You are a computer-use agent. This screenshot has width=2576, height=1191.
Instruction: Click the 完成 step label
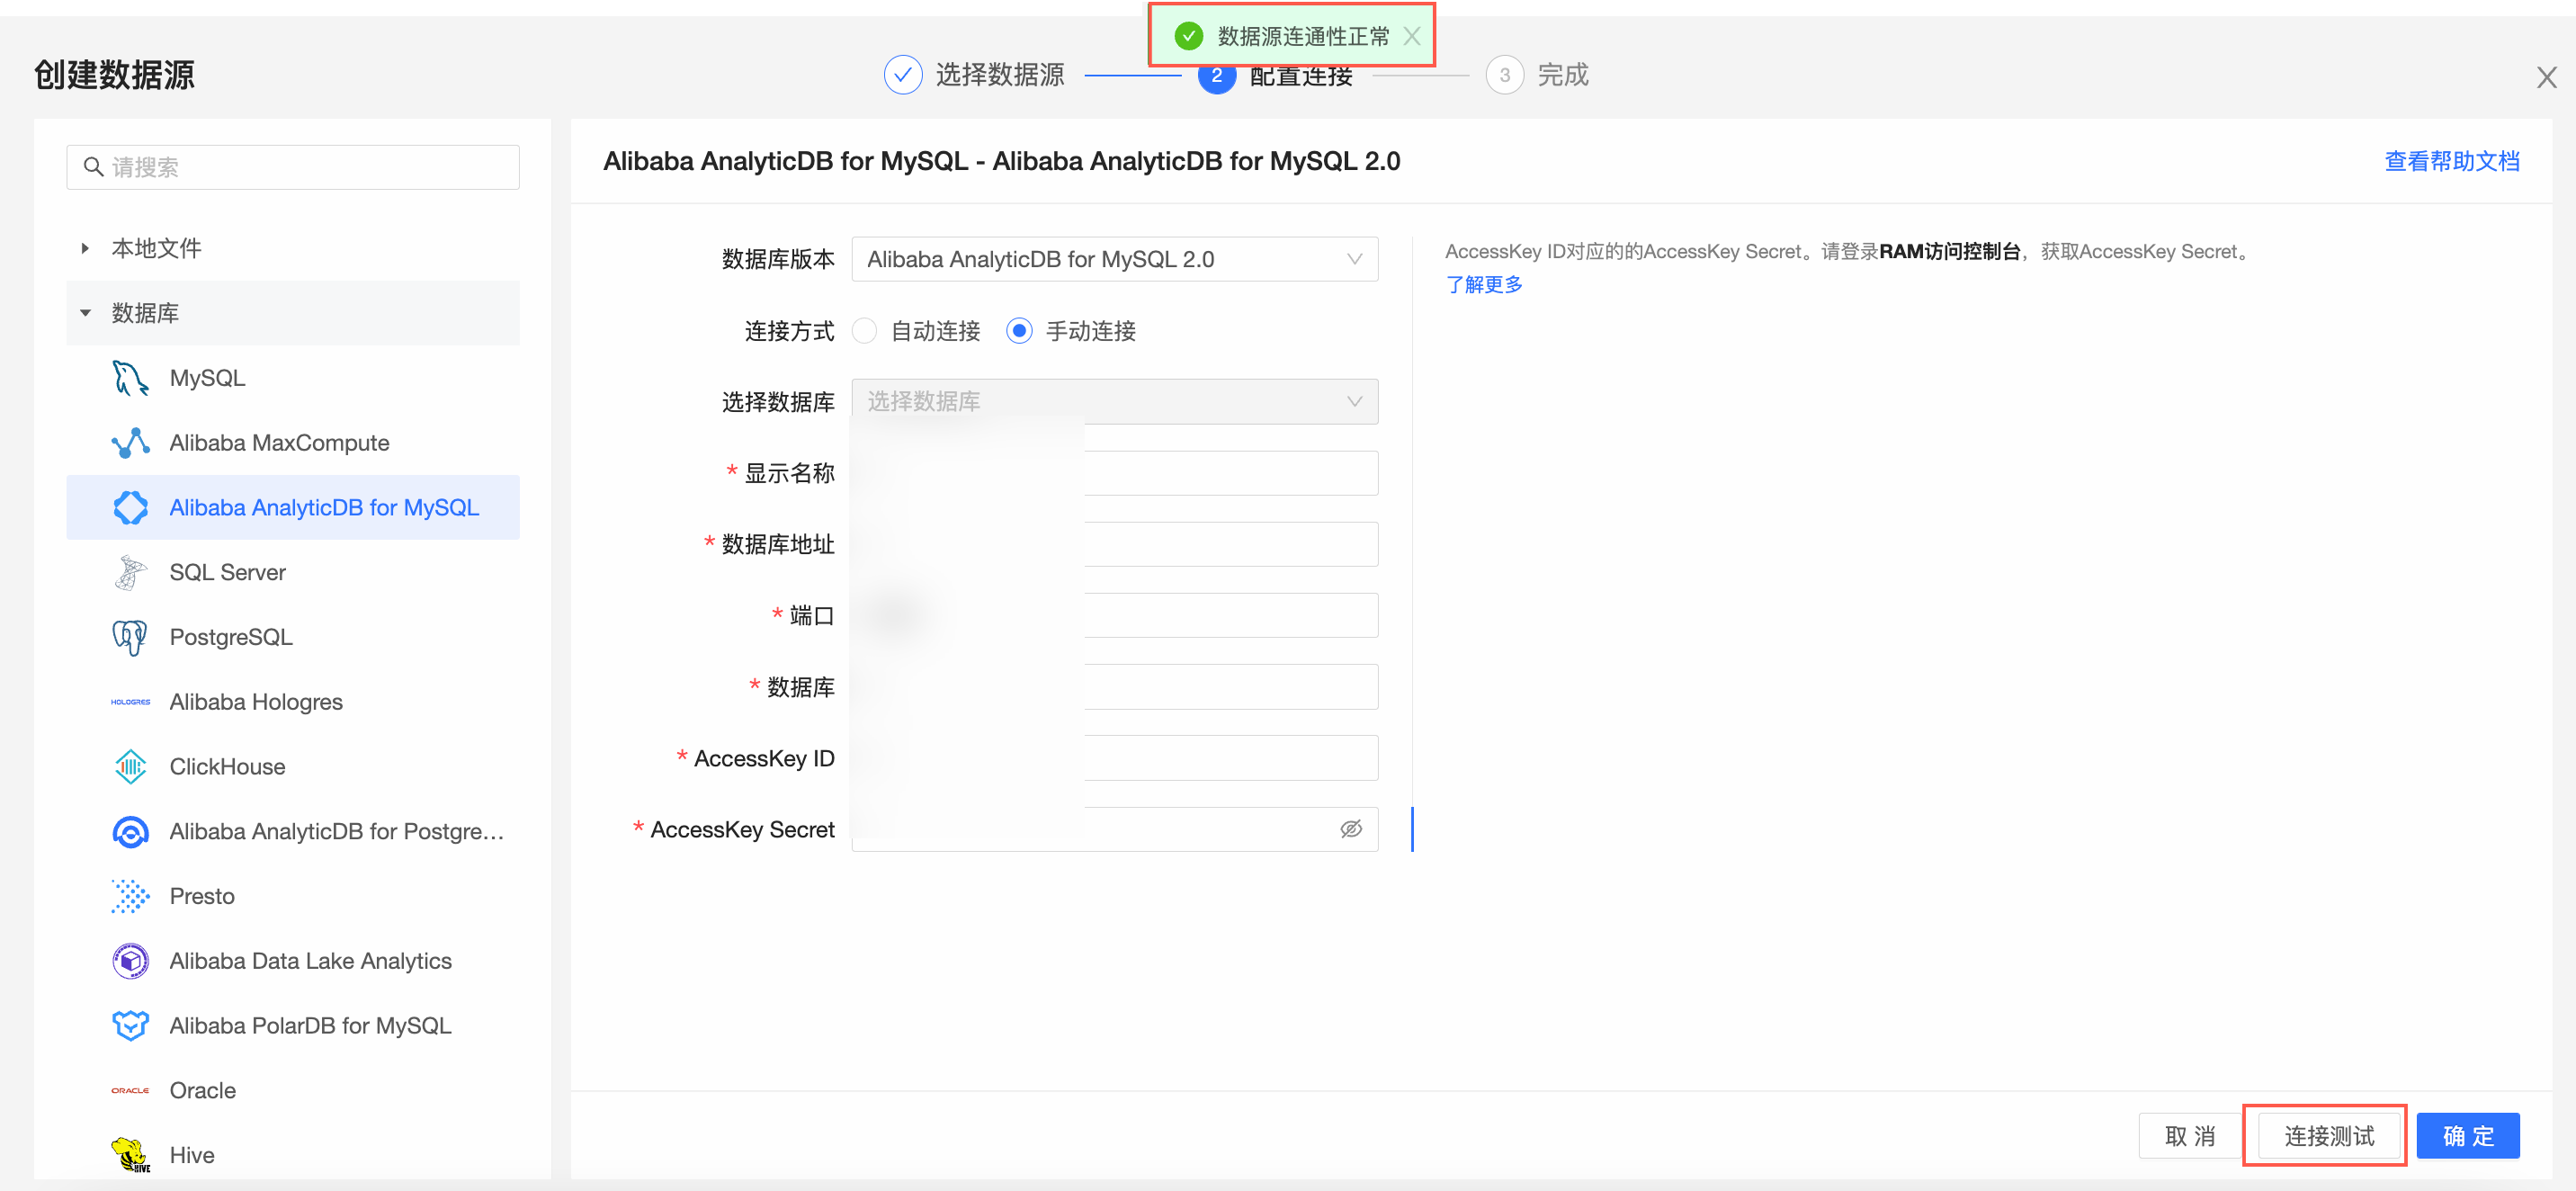coord(1562,75)
